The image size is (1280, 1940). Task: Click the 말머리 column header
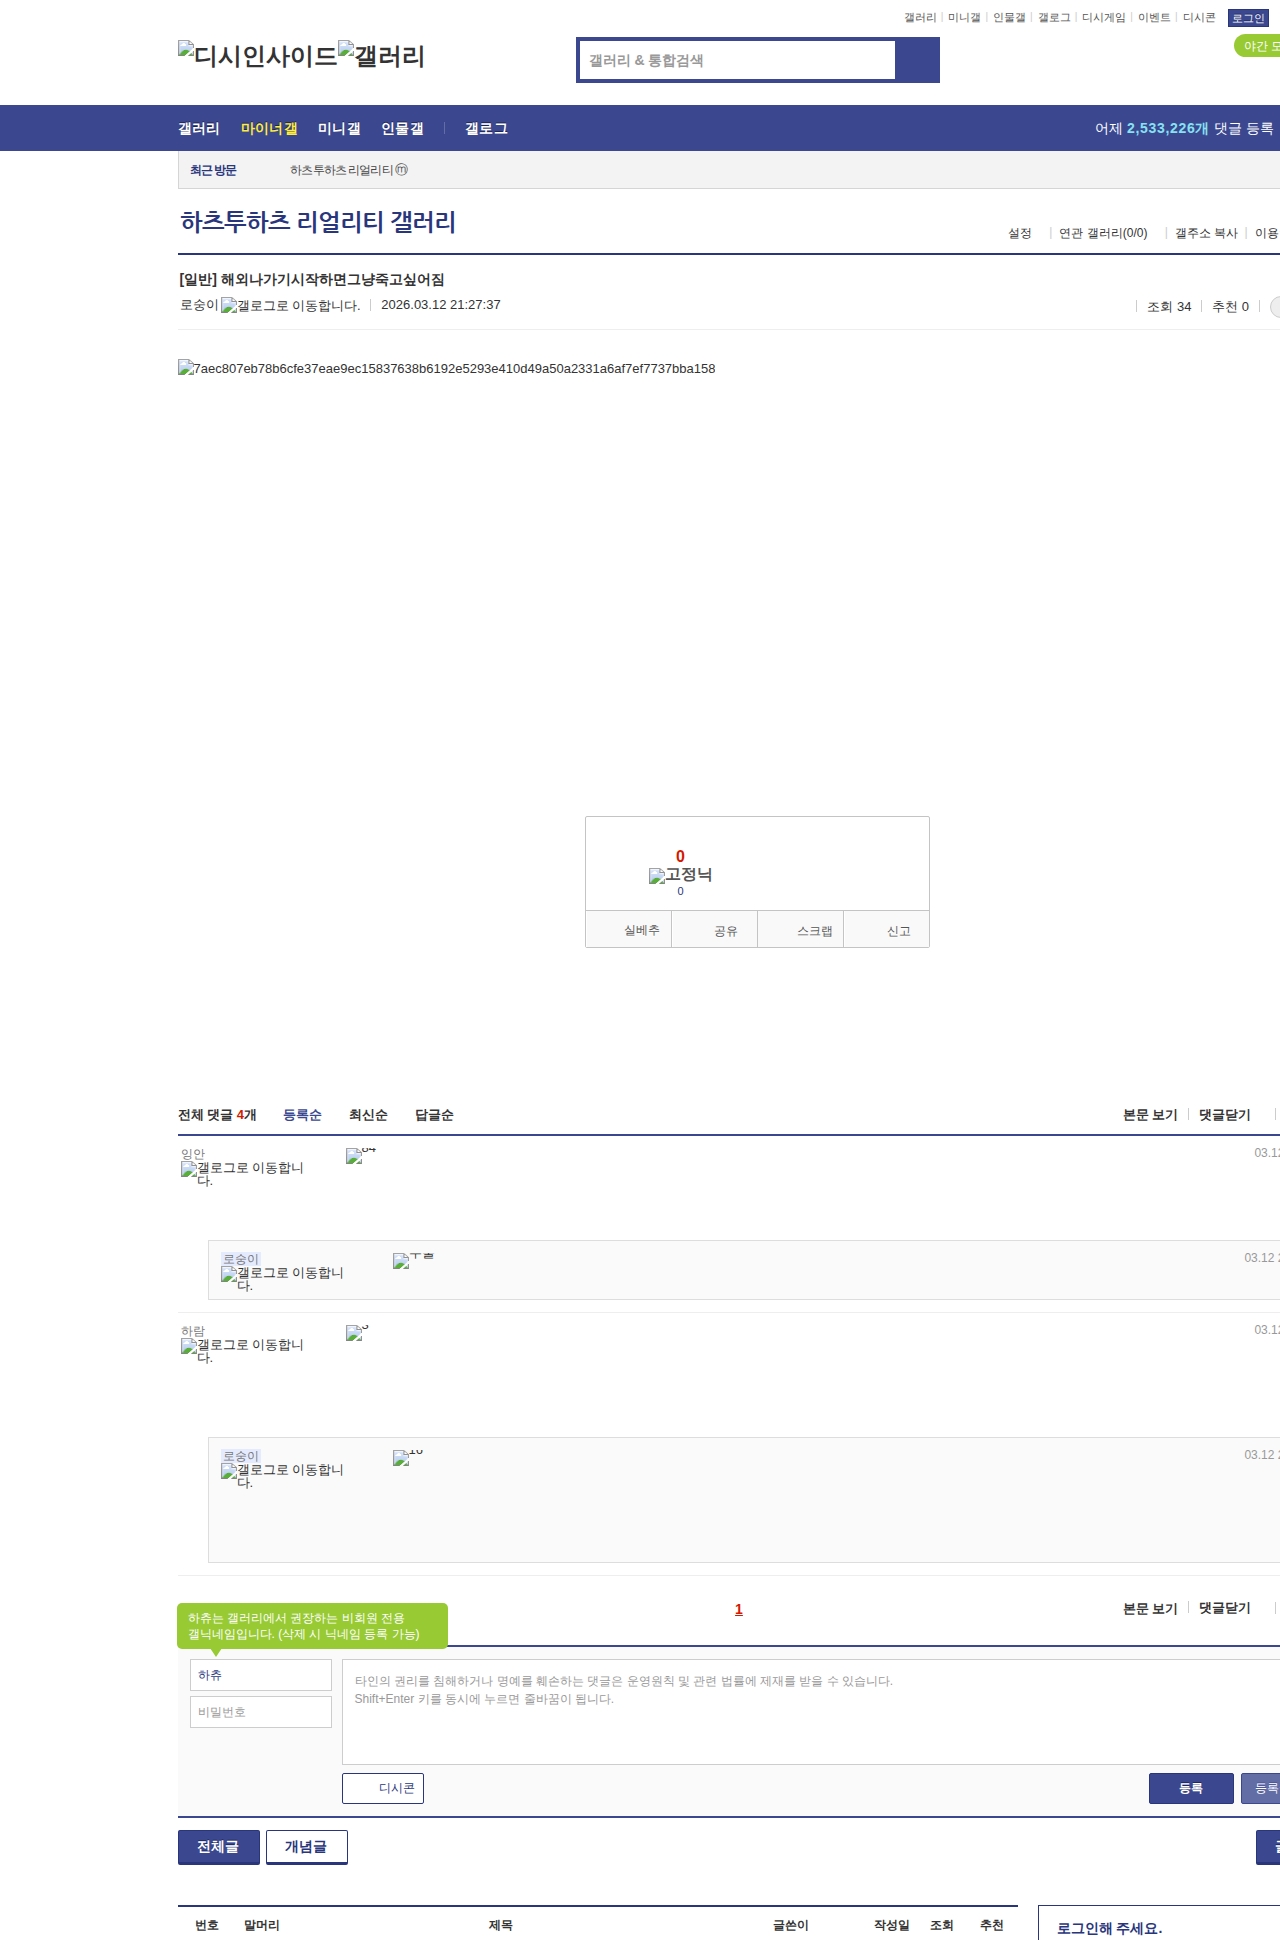(262, 1925)
